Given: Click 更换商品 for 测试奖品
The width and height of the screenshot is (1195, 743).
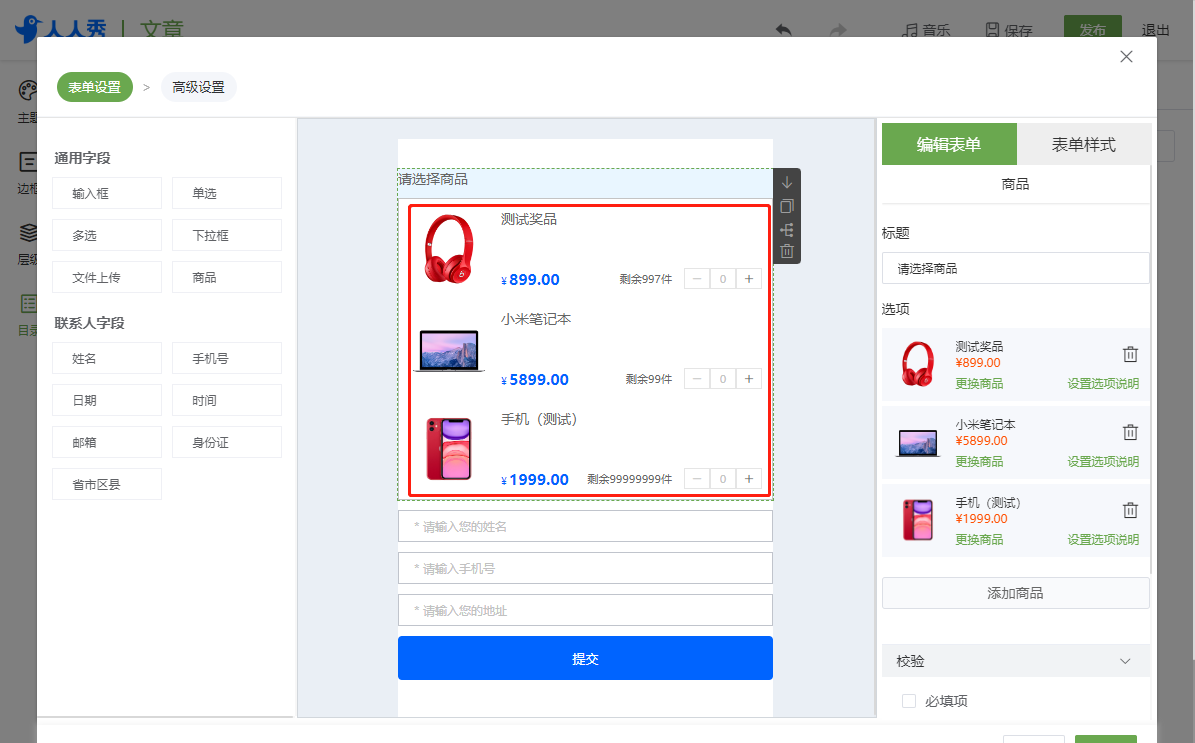Looking at the screenshot, I should [979, 383].
